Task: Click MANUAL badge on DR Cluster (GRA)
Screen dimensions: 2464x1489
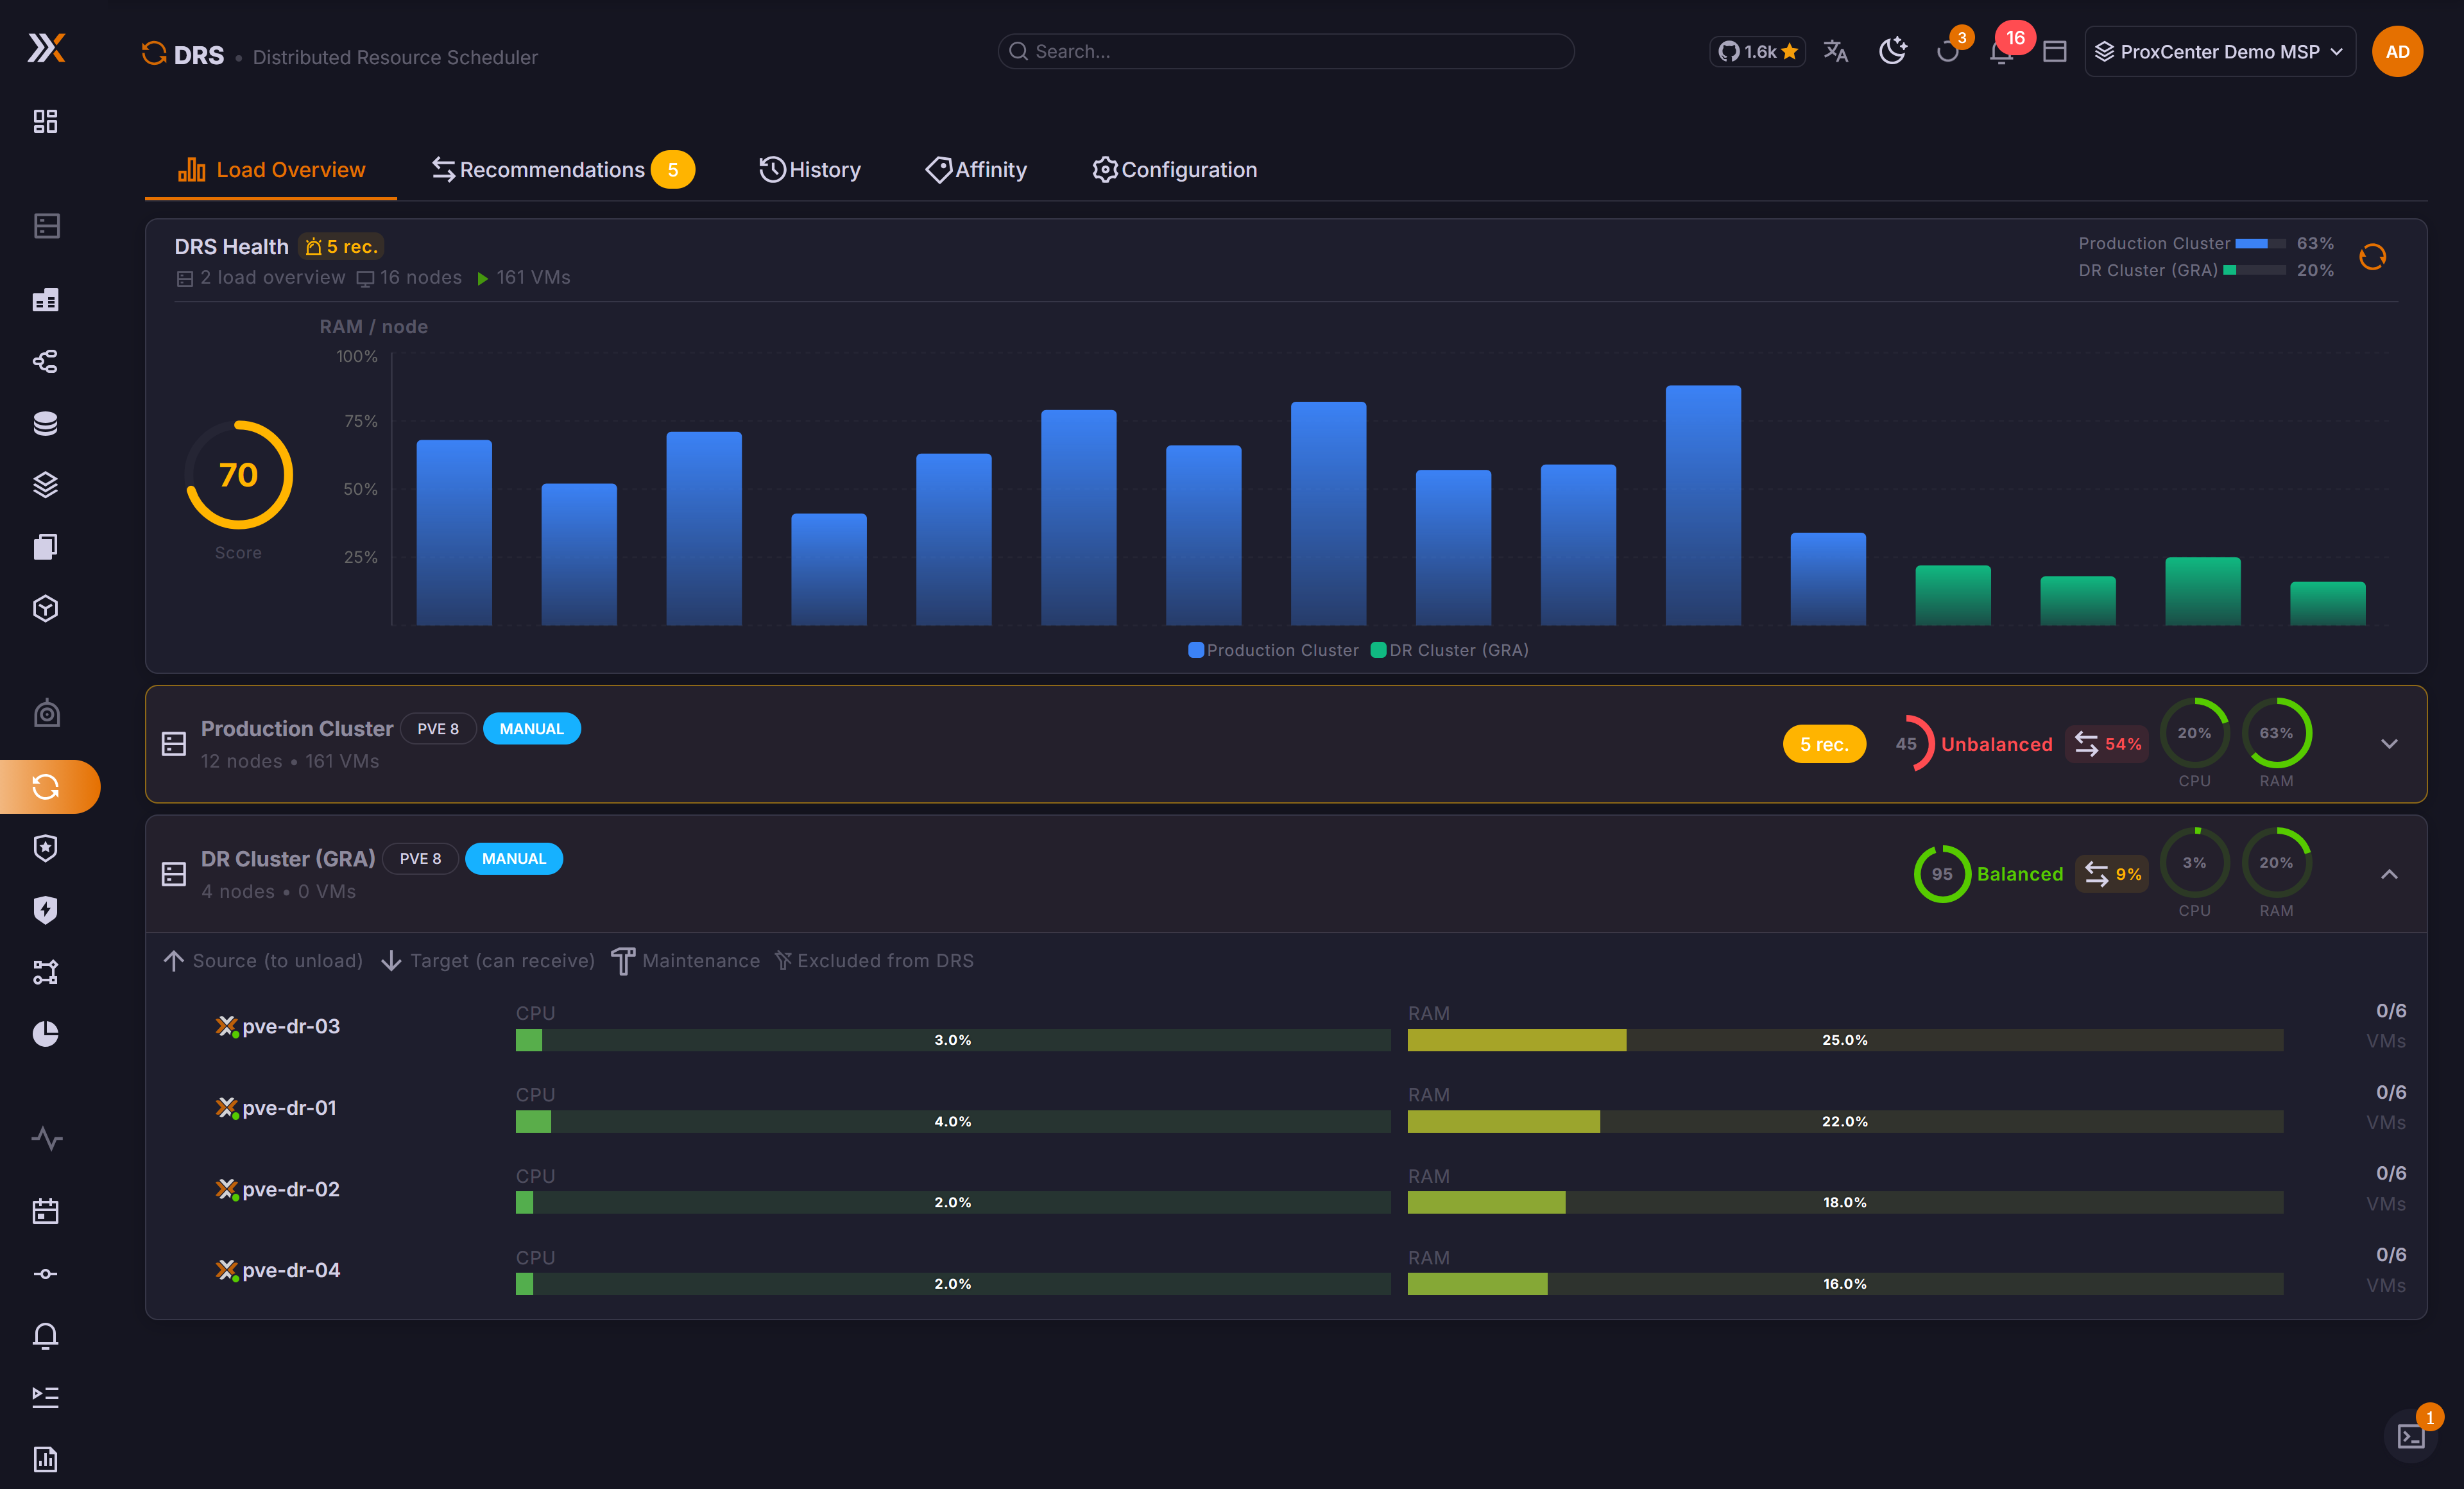Action: coord(514,859)
